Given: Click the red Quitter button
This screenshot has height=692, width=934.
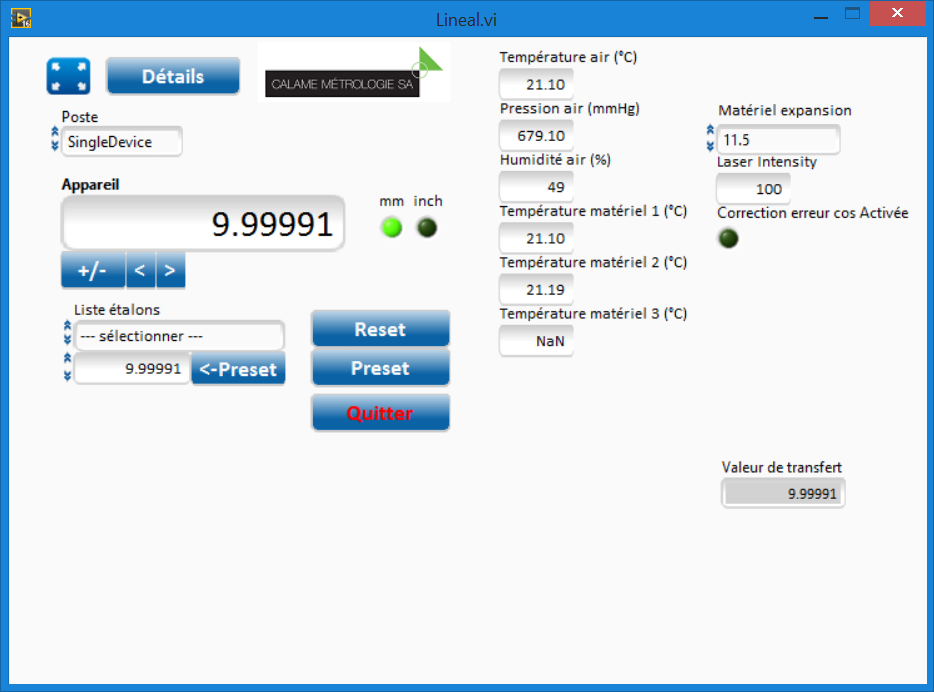Looking at the screenshot, I should coord(380,413).
